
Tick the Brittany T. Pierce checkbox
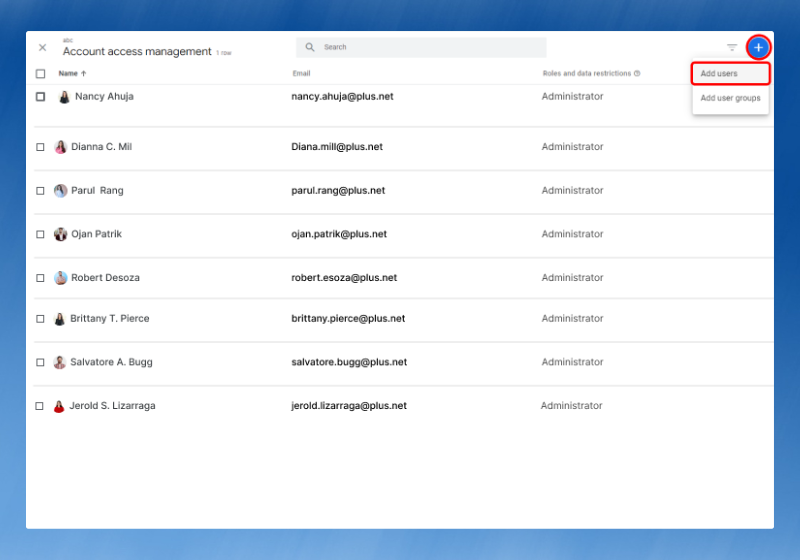(x=40, y=319)
